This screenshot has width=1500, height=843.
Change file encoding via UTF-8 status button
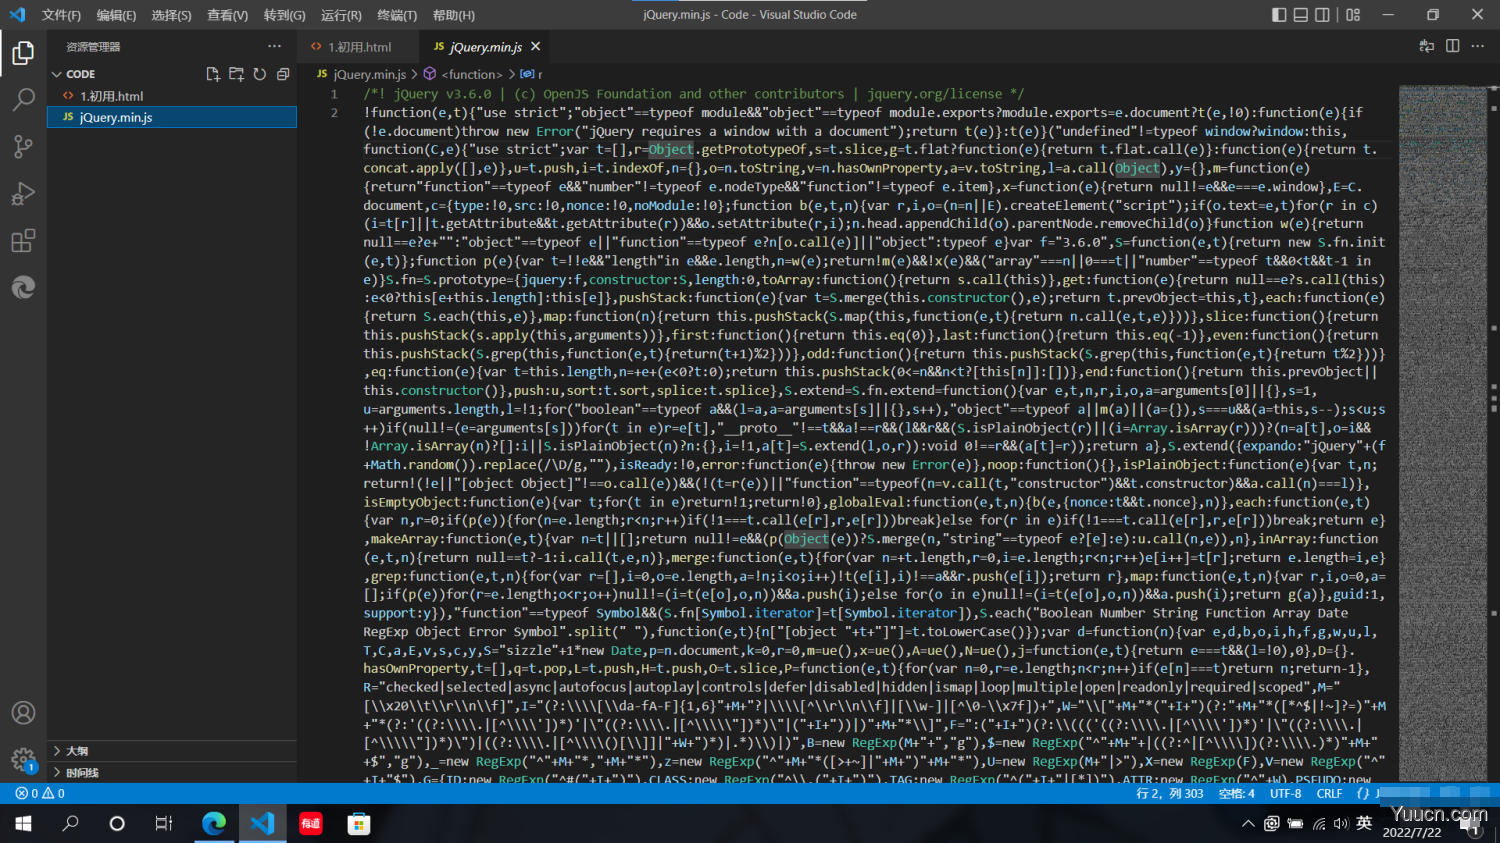pos(1285,793)
